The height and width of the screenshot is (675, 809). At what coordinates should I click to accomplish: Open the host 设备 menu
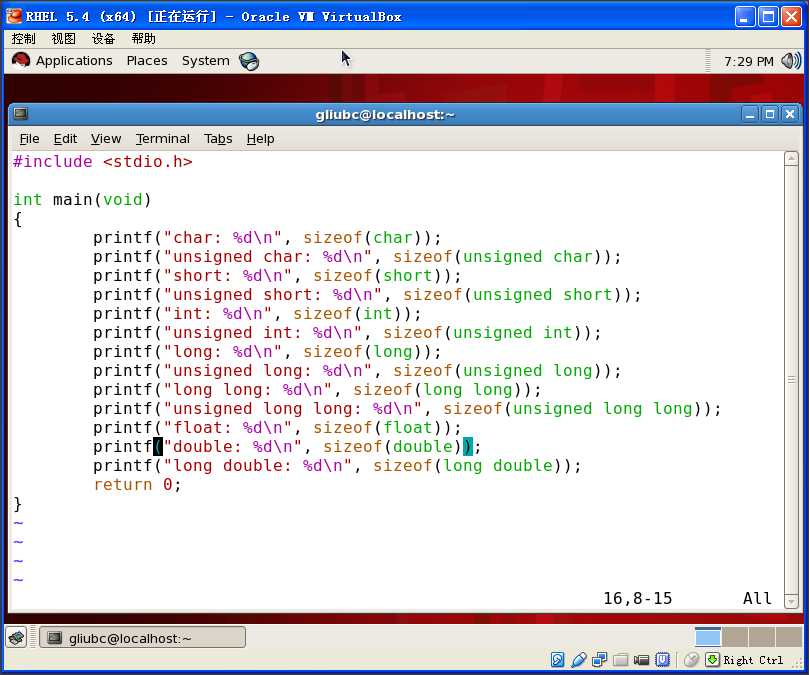coord(103,39)
